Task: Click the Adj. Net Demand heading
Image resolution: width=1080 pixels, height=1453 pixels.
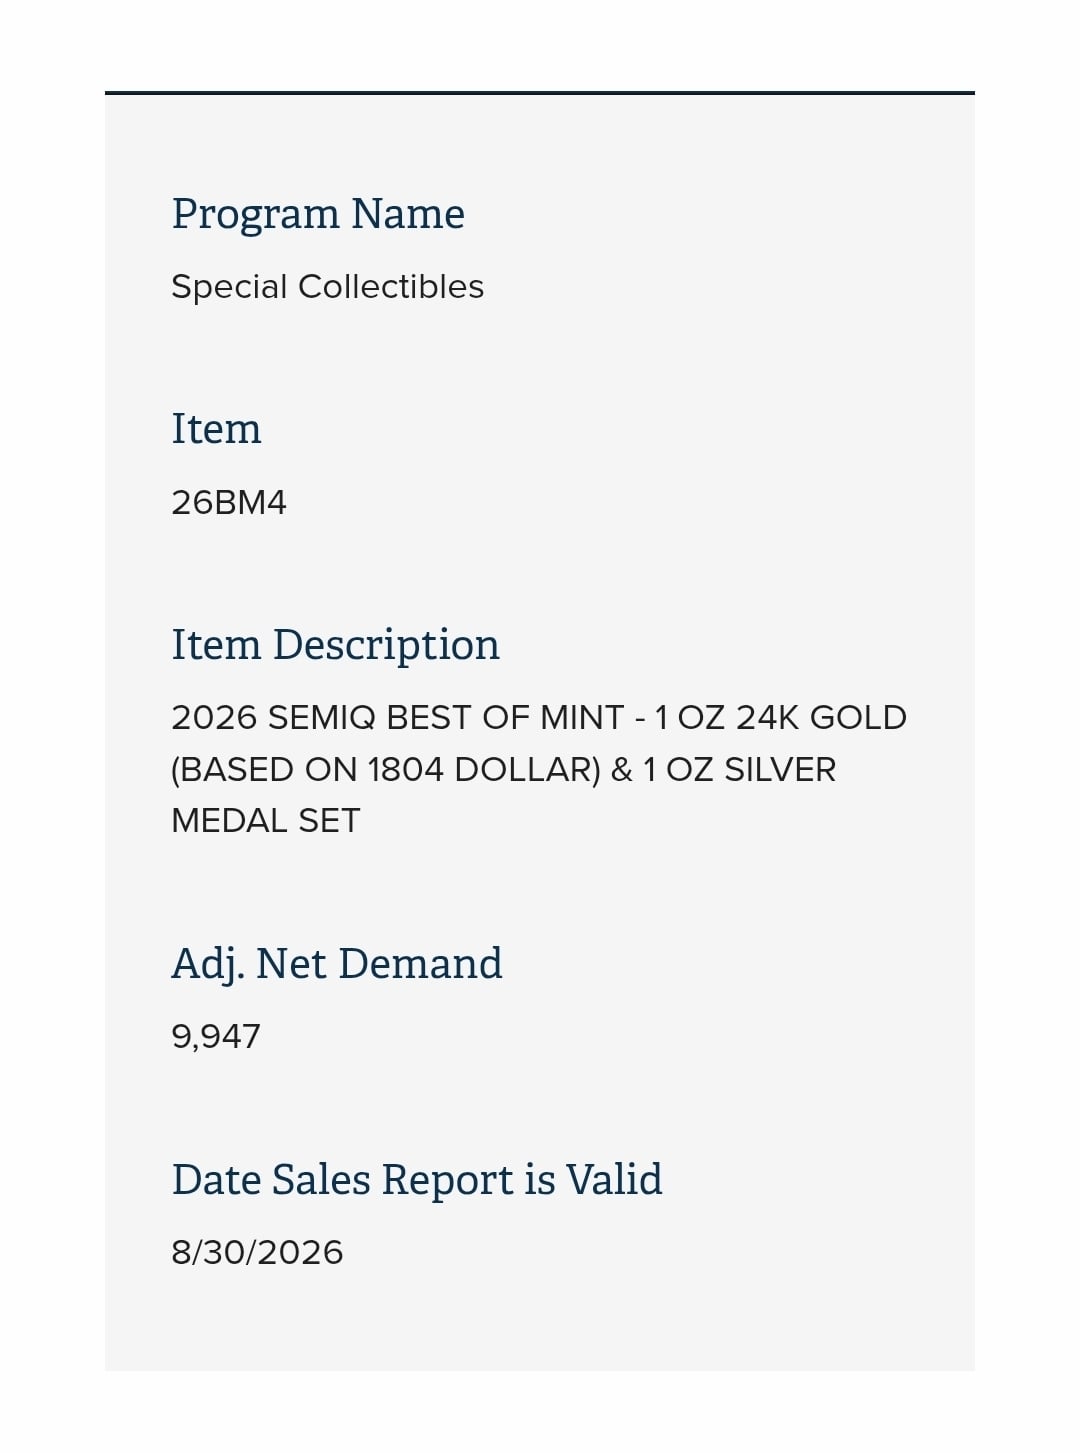Action: [337, 965]
